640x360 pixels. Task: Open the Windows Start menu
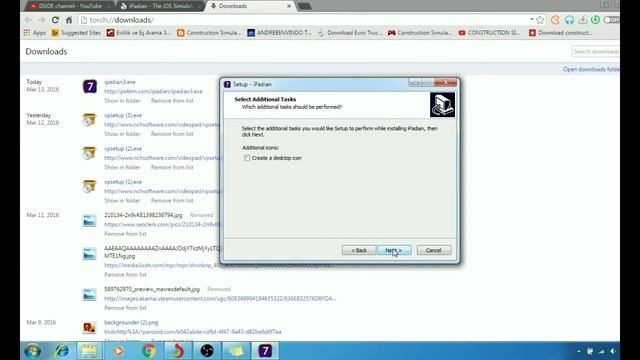pos(33,351)
